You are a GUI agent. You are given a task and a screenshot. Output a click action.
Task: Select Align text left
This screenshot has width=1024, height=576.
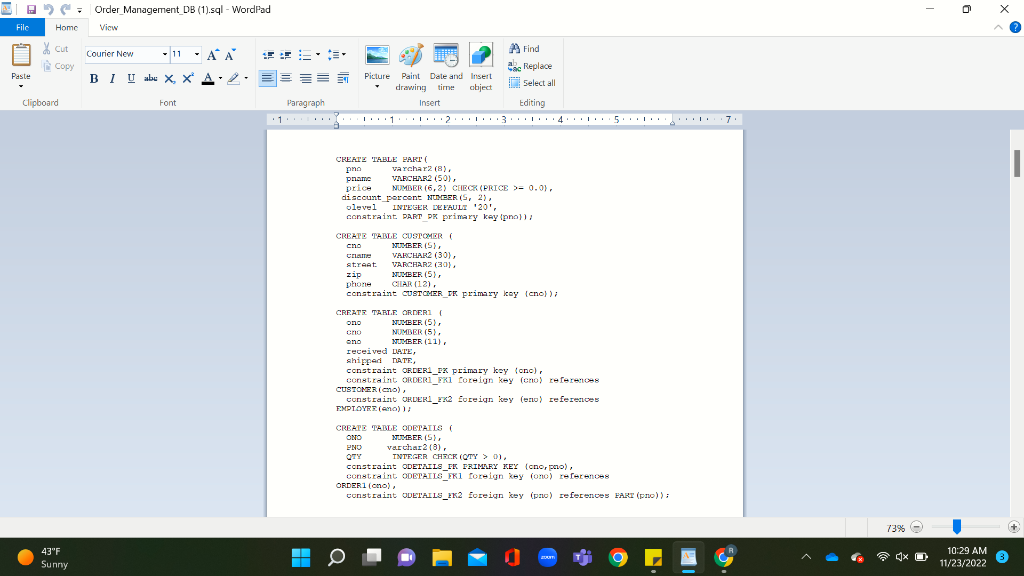click(267, 78)
